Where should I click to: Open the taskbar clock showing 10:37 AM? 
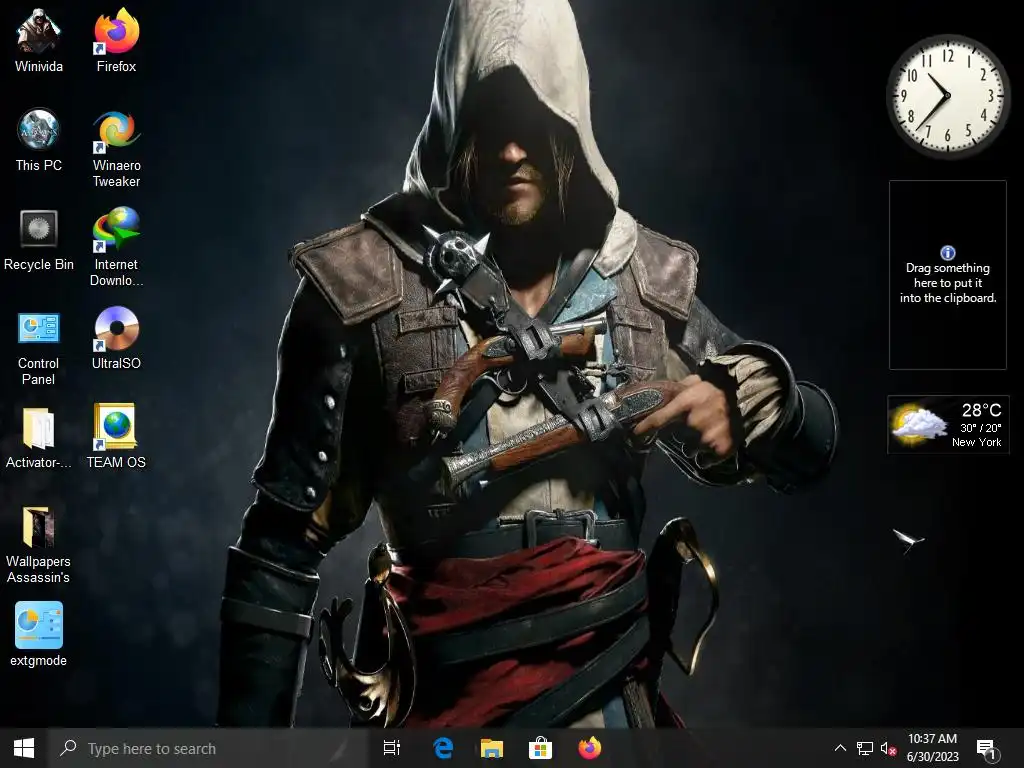pos(933,748)
